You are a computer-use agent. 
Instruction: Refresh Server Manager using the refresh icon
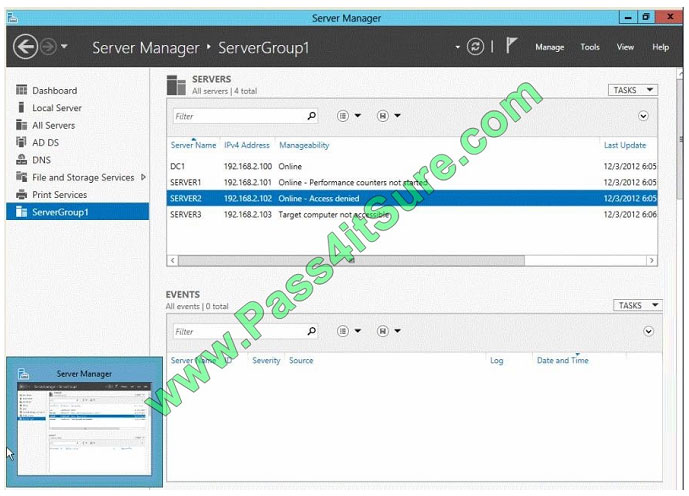coord(475,47)
